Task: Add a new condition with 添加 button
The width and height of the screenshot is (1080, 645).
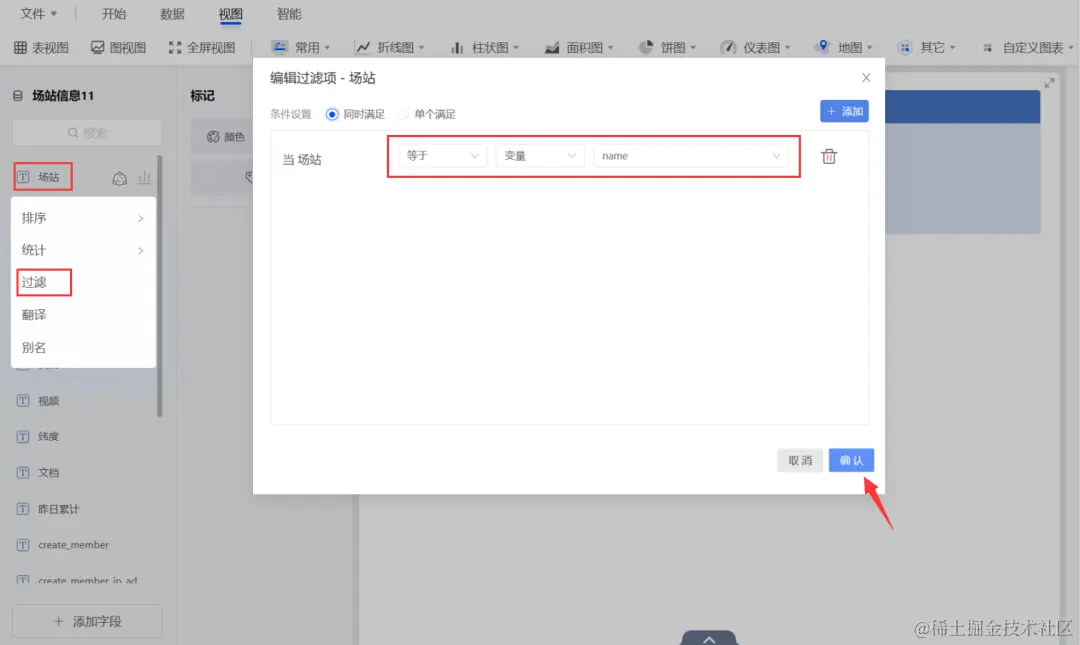Action: [x=843, y=112]
